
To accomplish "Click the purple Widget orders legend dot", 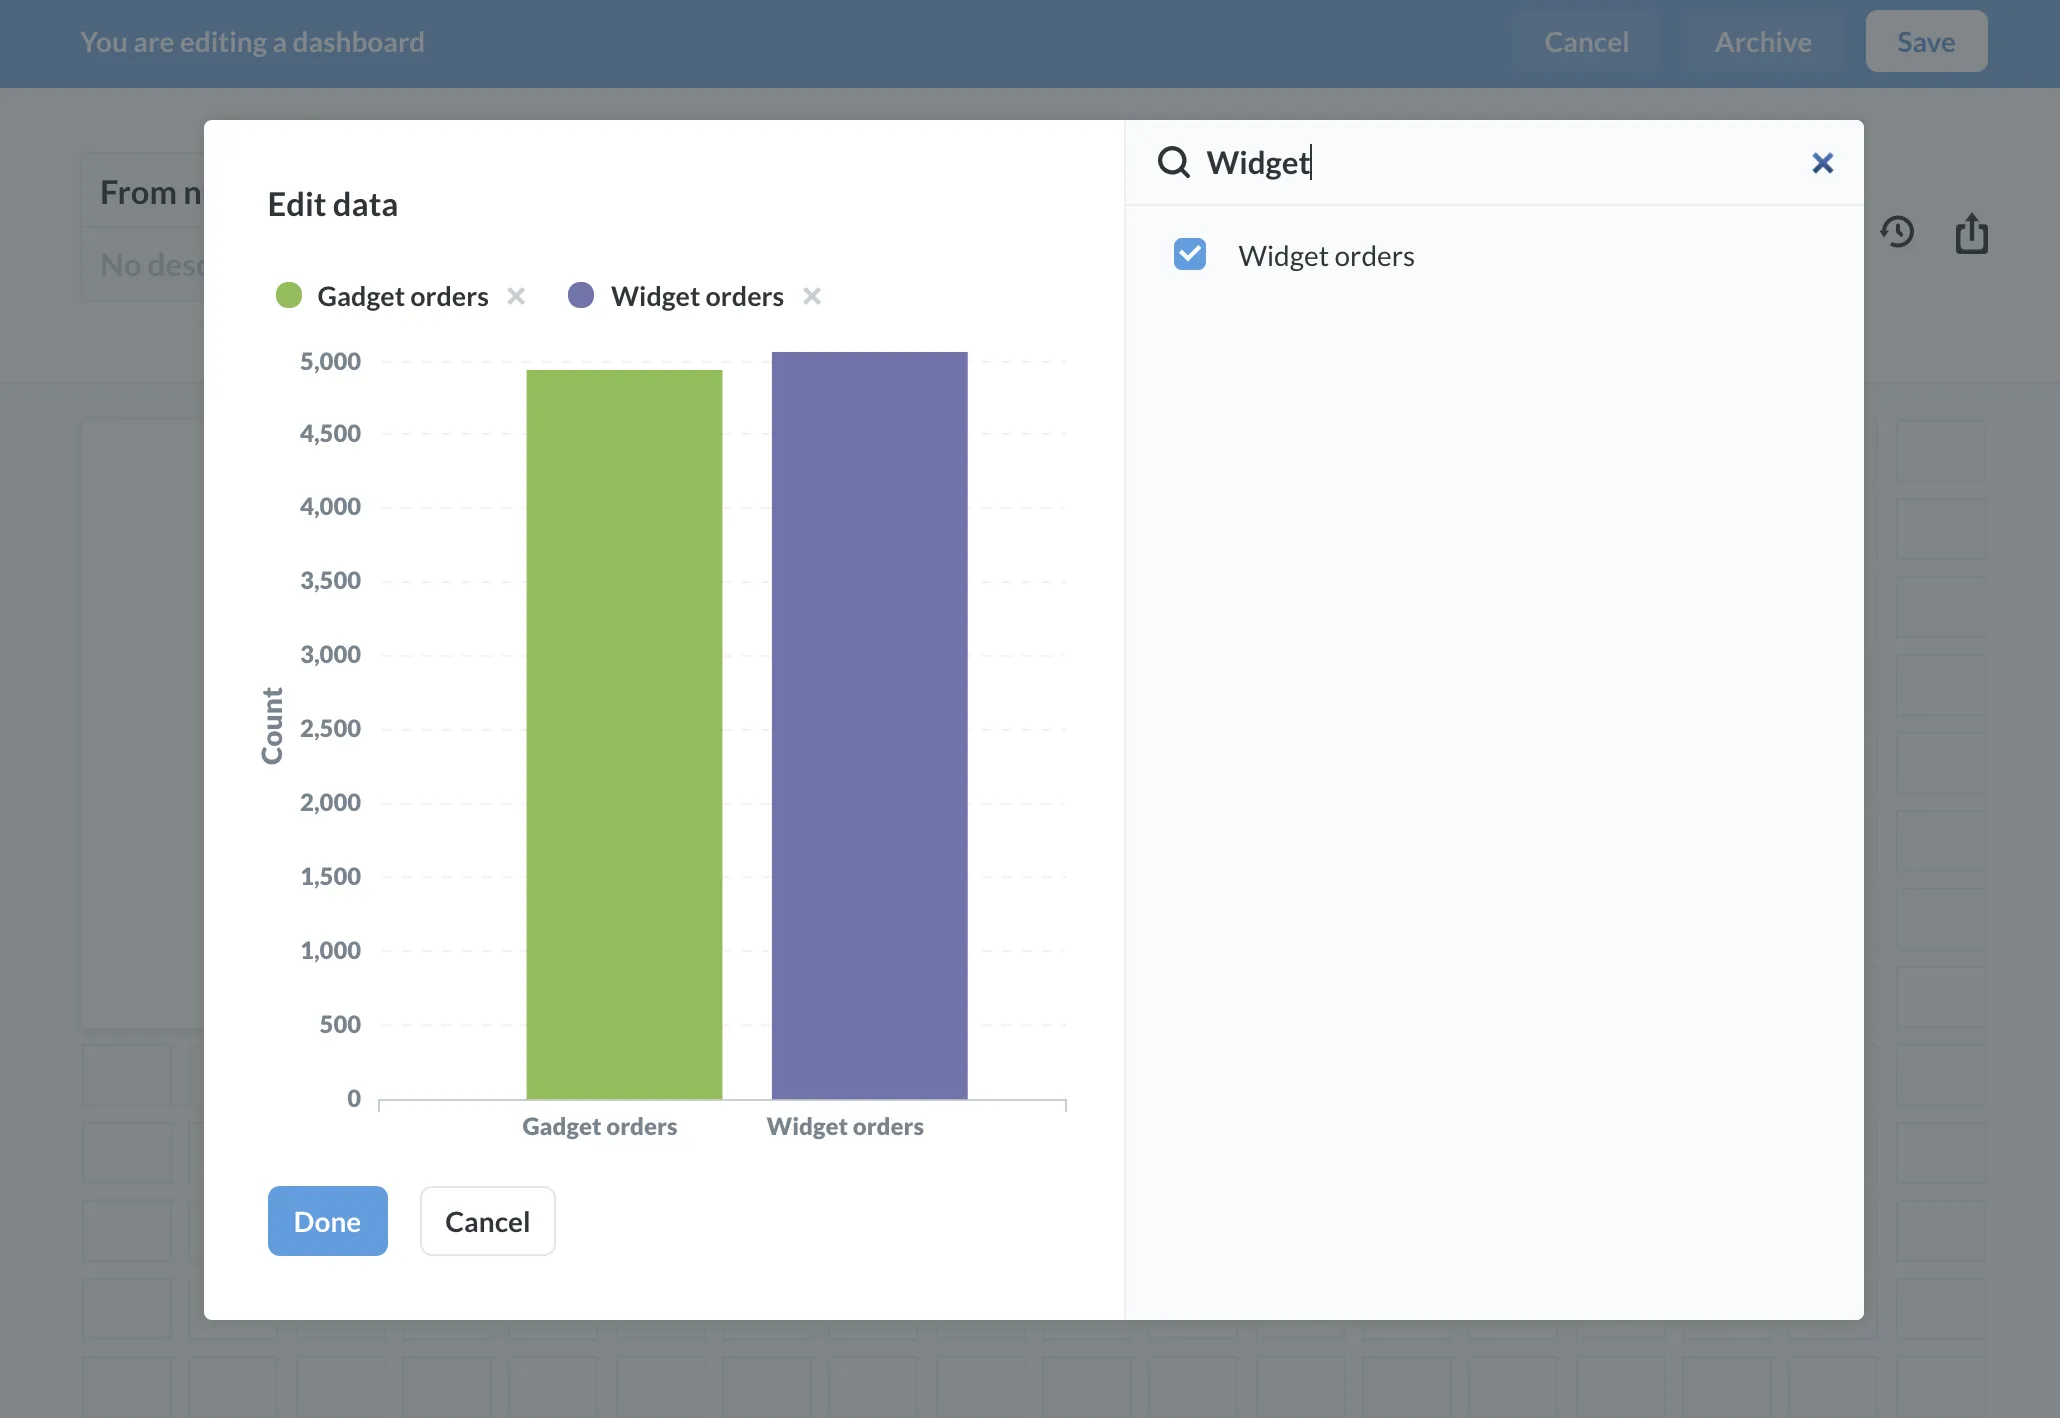I will [x=581, y=295].
